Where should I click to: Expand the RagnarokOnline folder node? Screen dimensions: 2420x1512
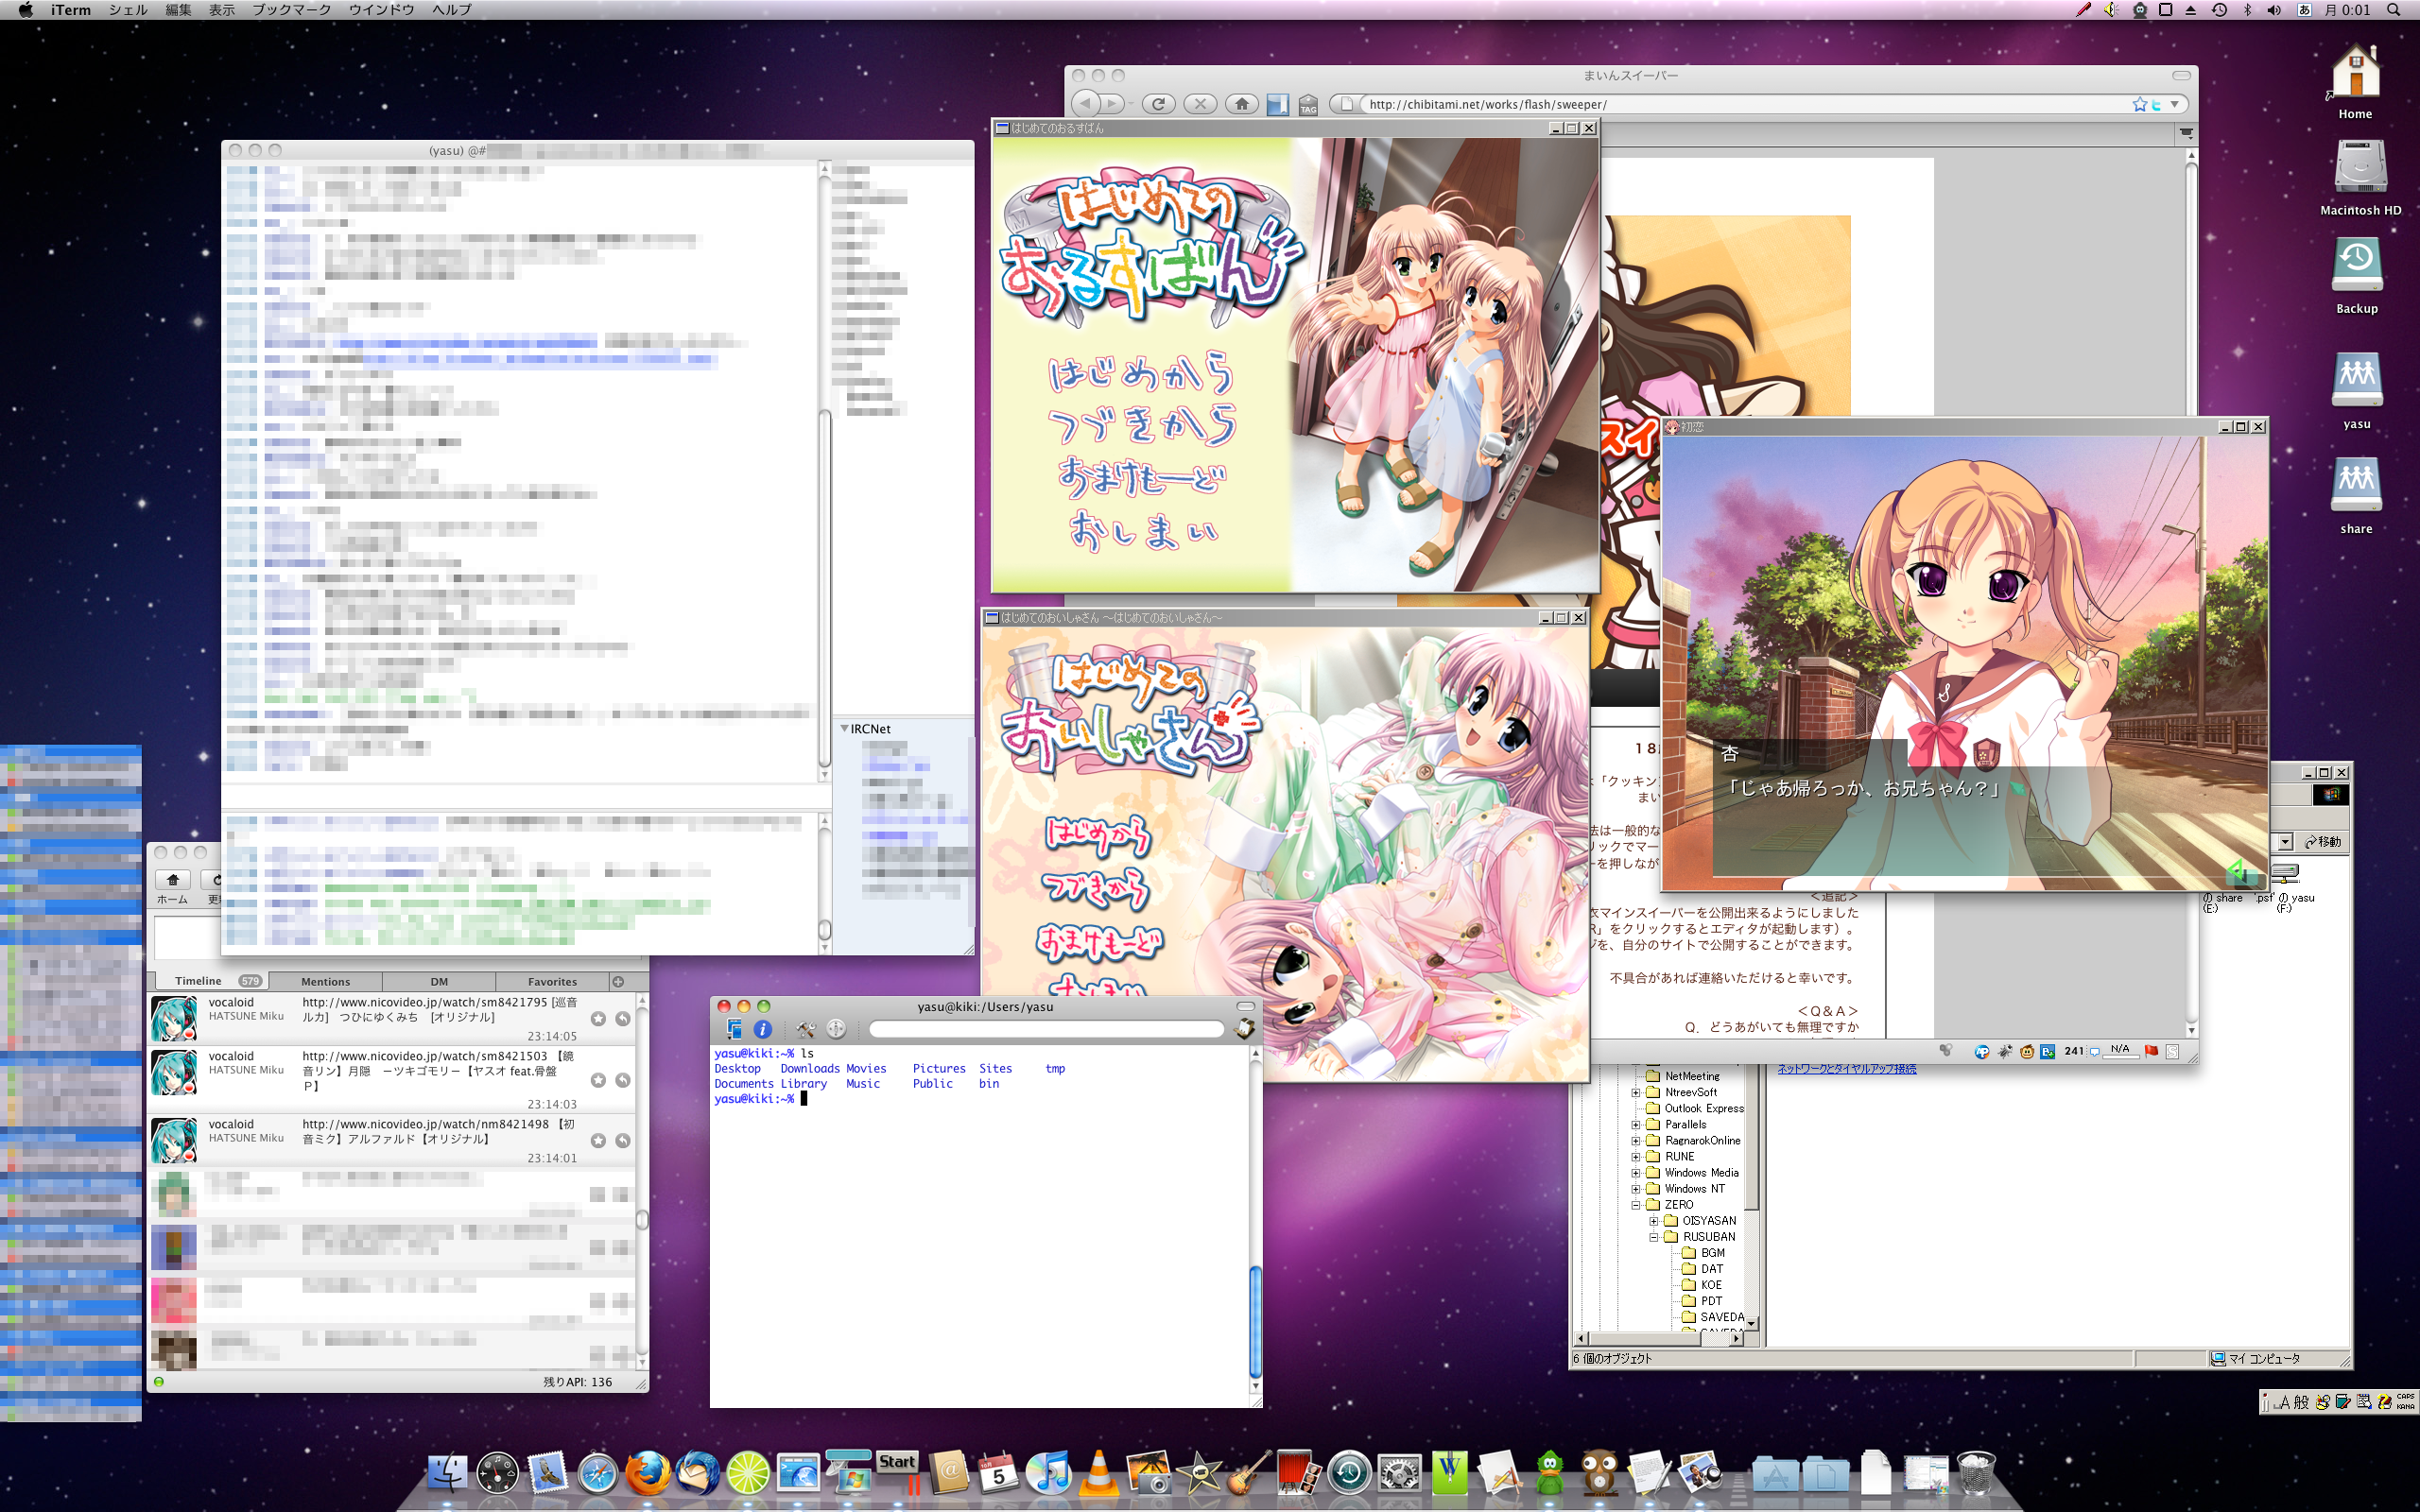pos(1636,1140)
